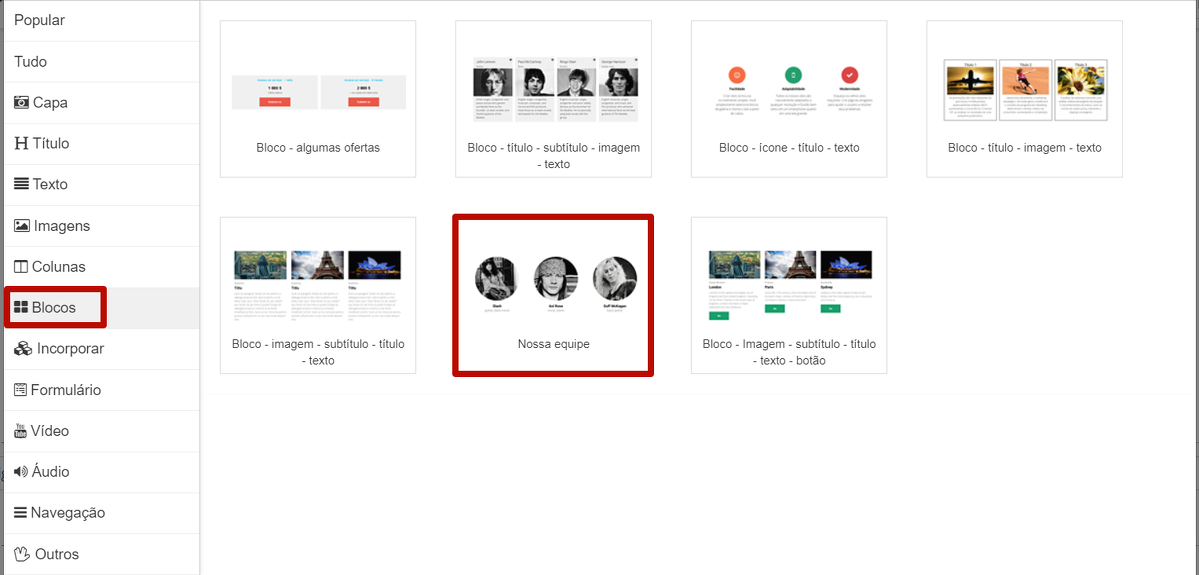Image resolution: width=1199 pixels, height=575 pixels.
Task: Click the H heading icon for Título
Action: pos(21,143)
